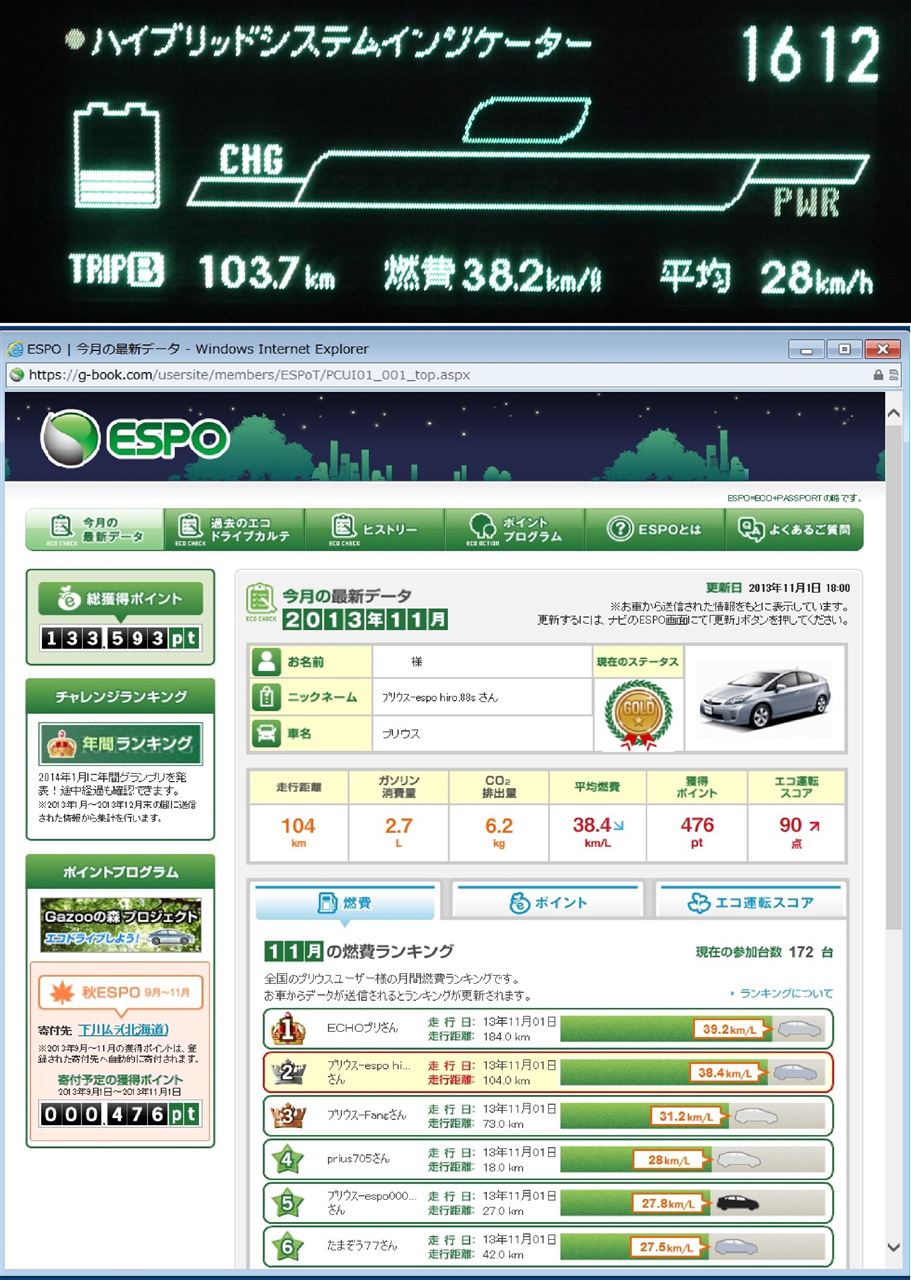Click the 年間ランキング banner button
911x1280 pixels.
pyautogui.click(x=120, y=744)
